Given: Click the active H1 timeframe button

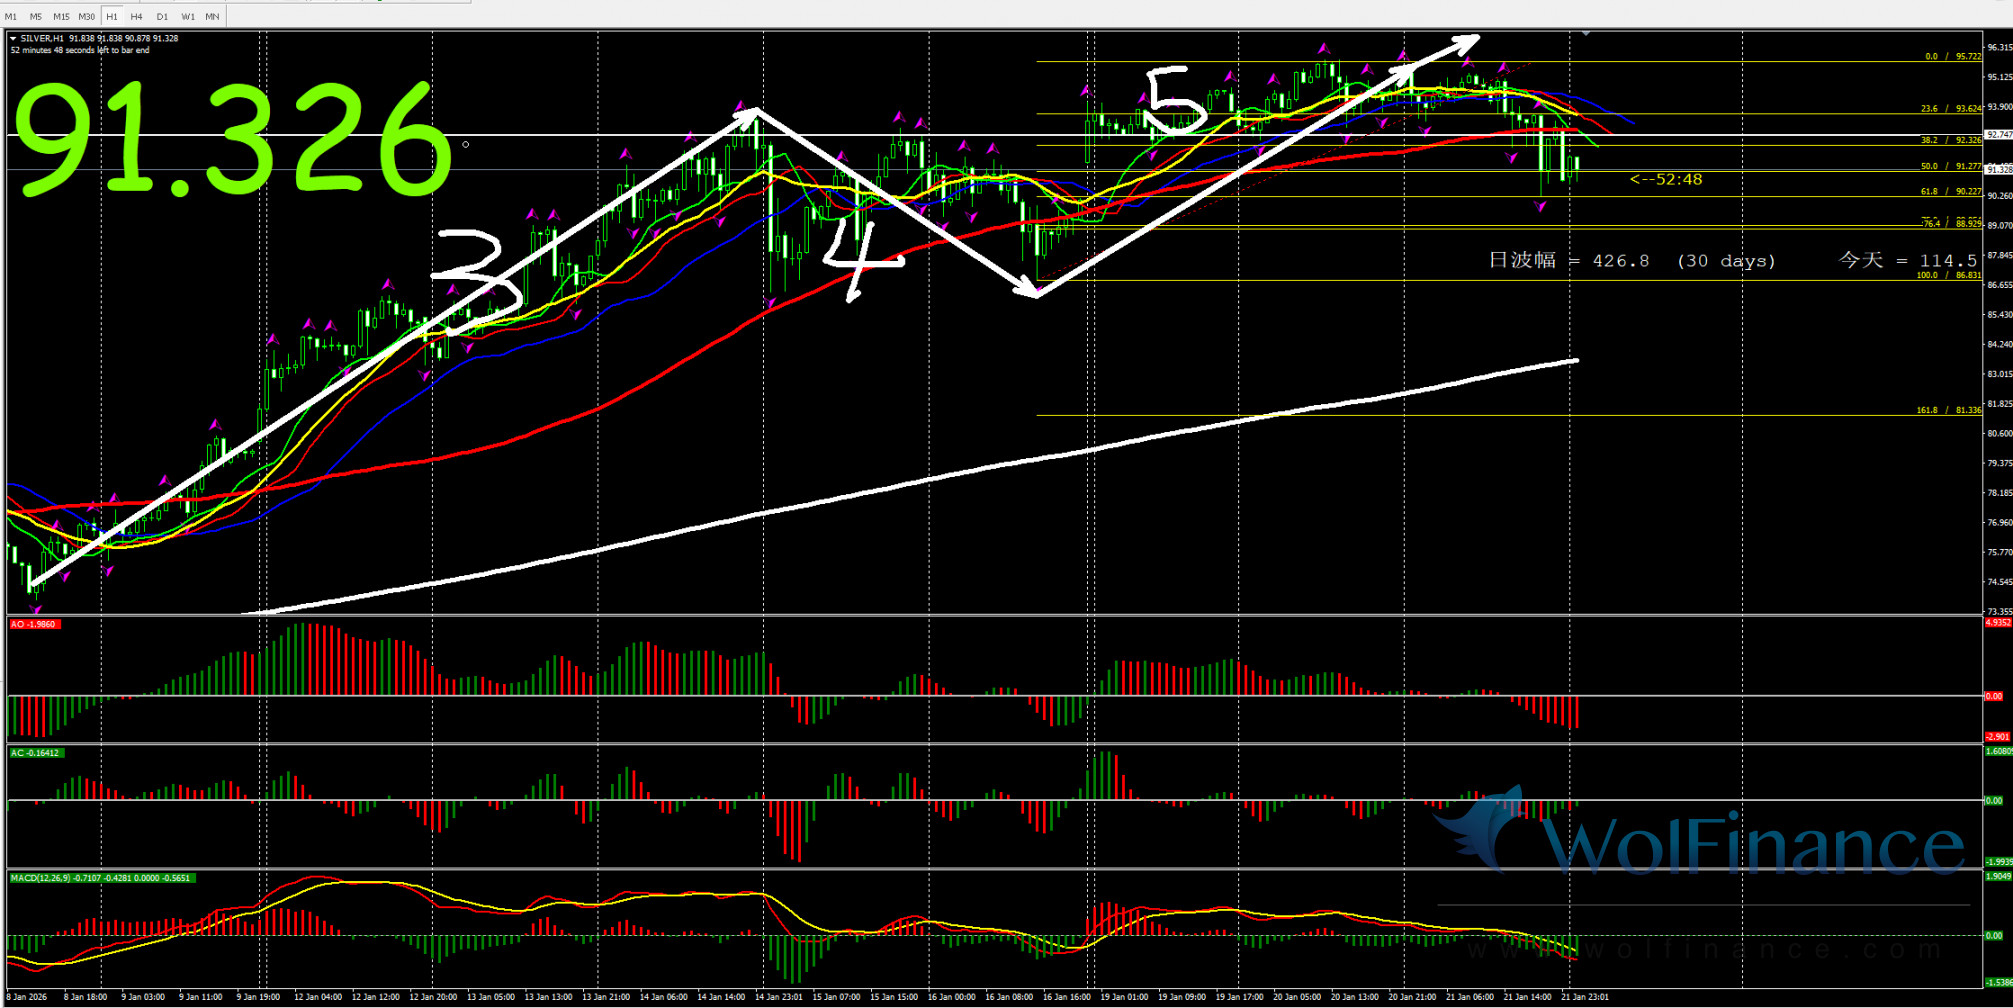Looking at the screenshot, I should tap(112, 17).
